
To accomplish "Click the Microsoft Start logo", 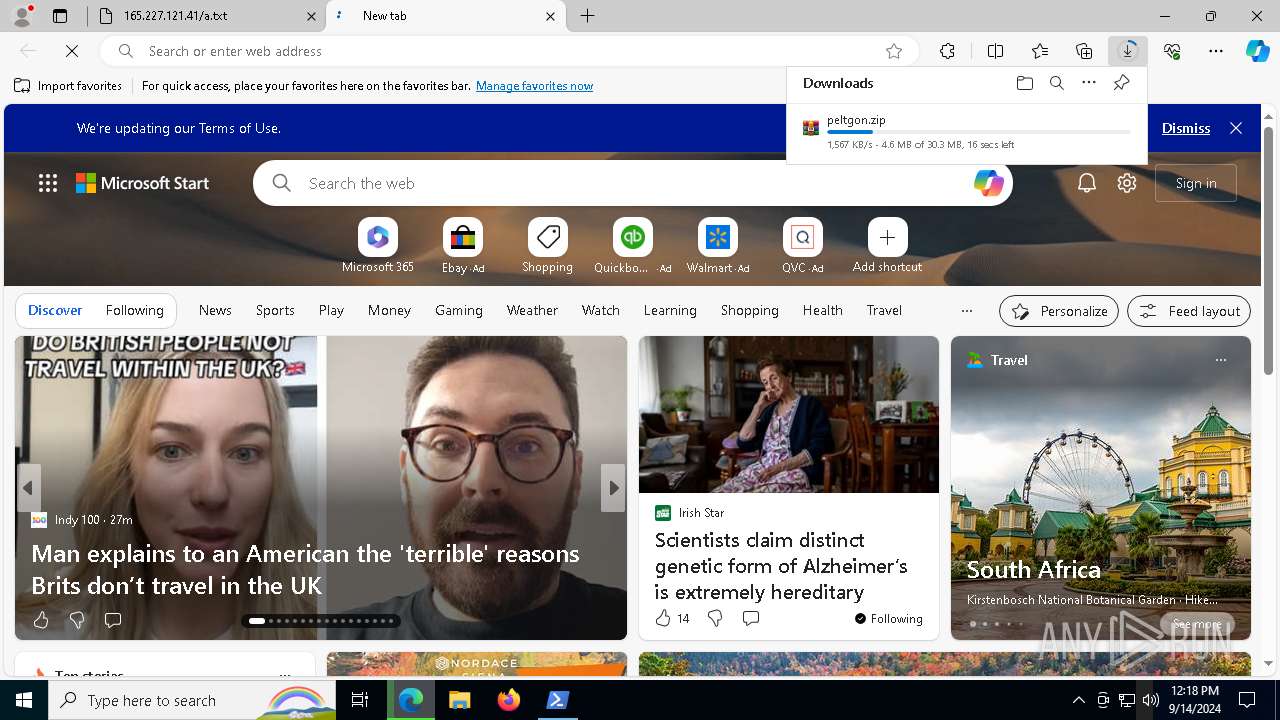I will pos(142,183).
